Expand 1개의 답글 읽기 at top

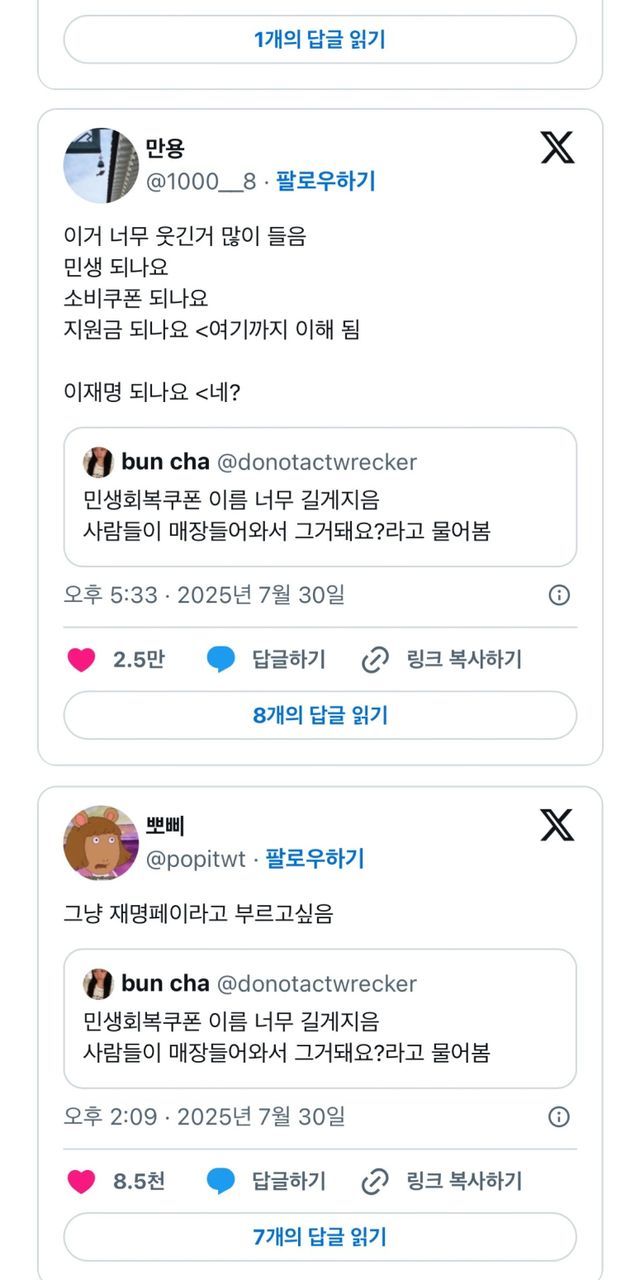(320, 40)
